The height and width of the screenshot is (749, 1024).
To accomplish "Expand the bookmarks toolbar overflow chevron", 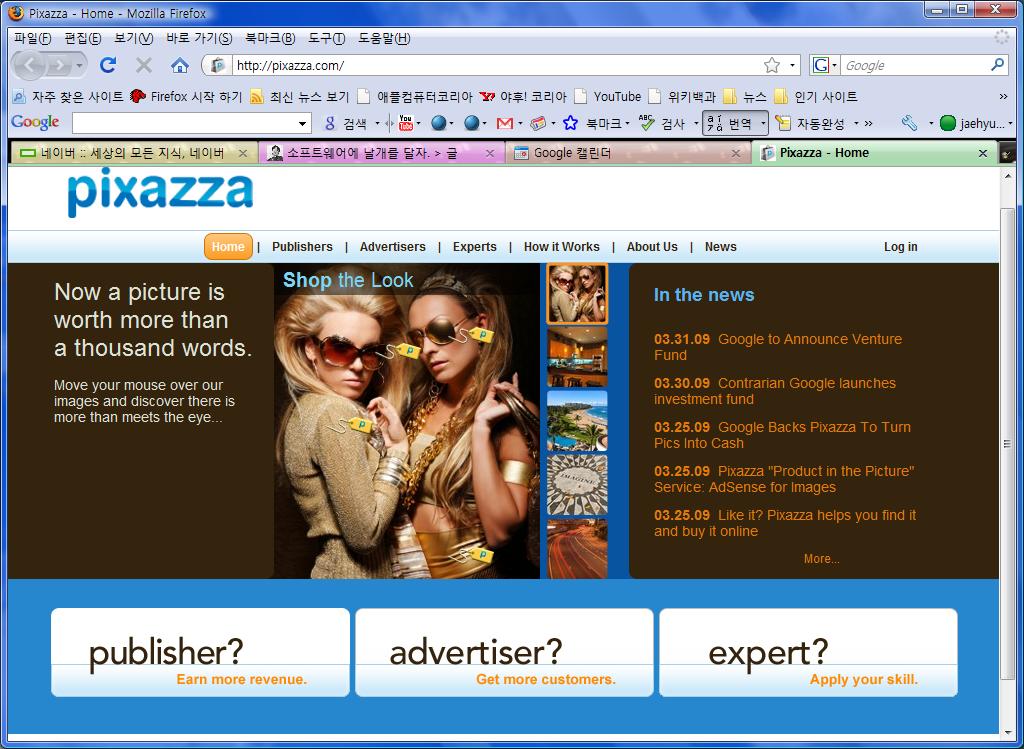I will (1004, 97).
